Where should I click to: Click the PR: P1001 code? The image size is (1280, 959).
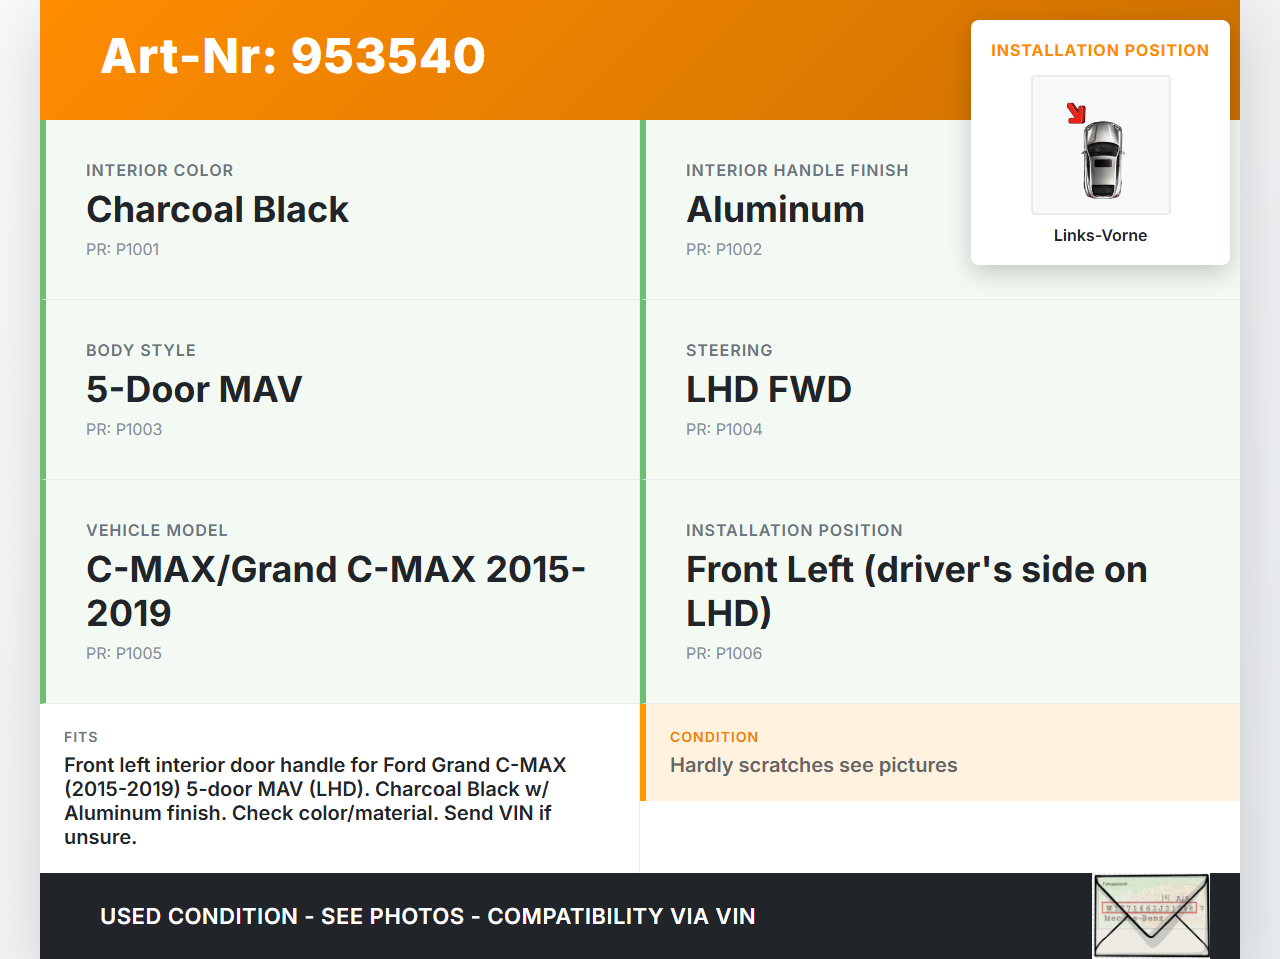(x=122, y=250)
